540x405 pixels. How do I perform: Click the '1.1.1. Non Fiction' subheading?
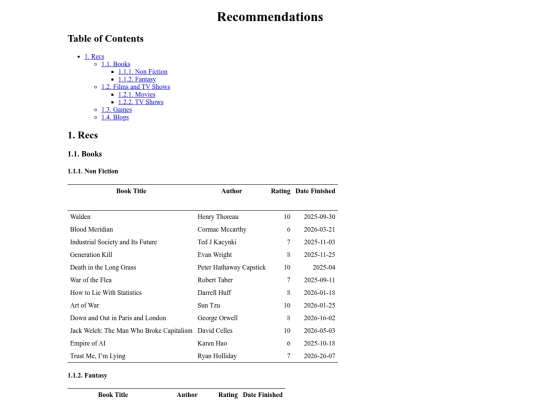[93, 171]
